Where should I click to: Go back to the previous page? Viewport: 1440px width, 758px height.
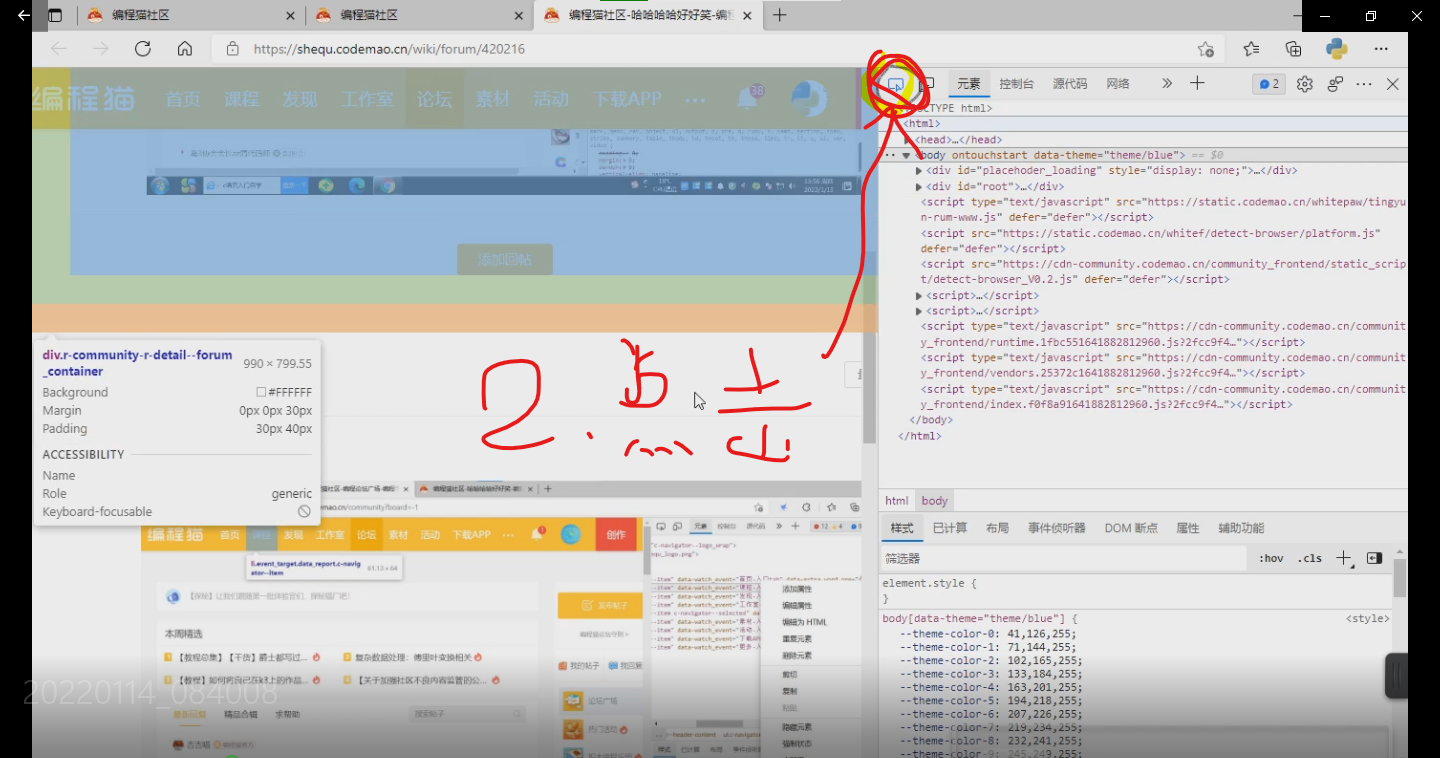click(x=59, y=49)
